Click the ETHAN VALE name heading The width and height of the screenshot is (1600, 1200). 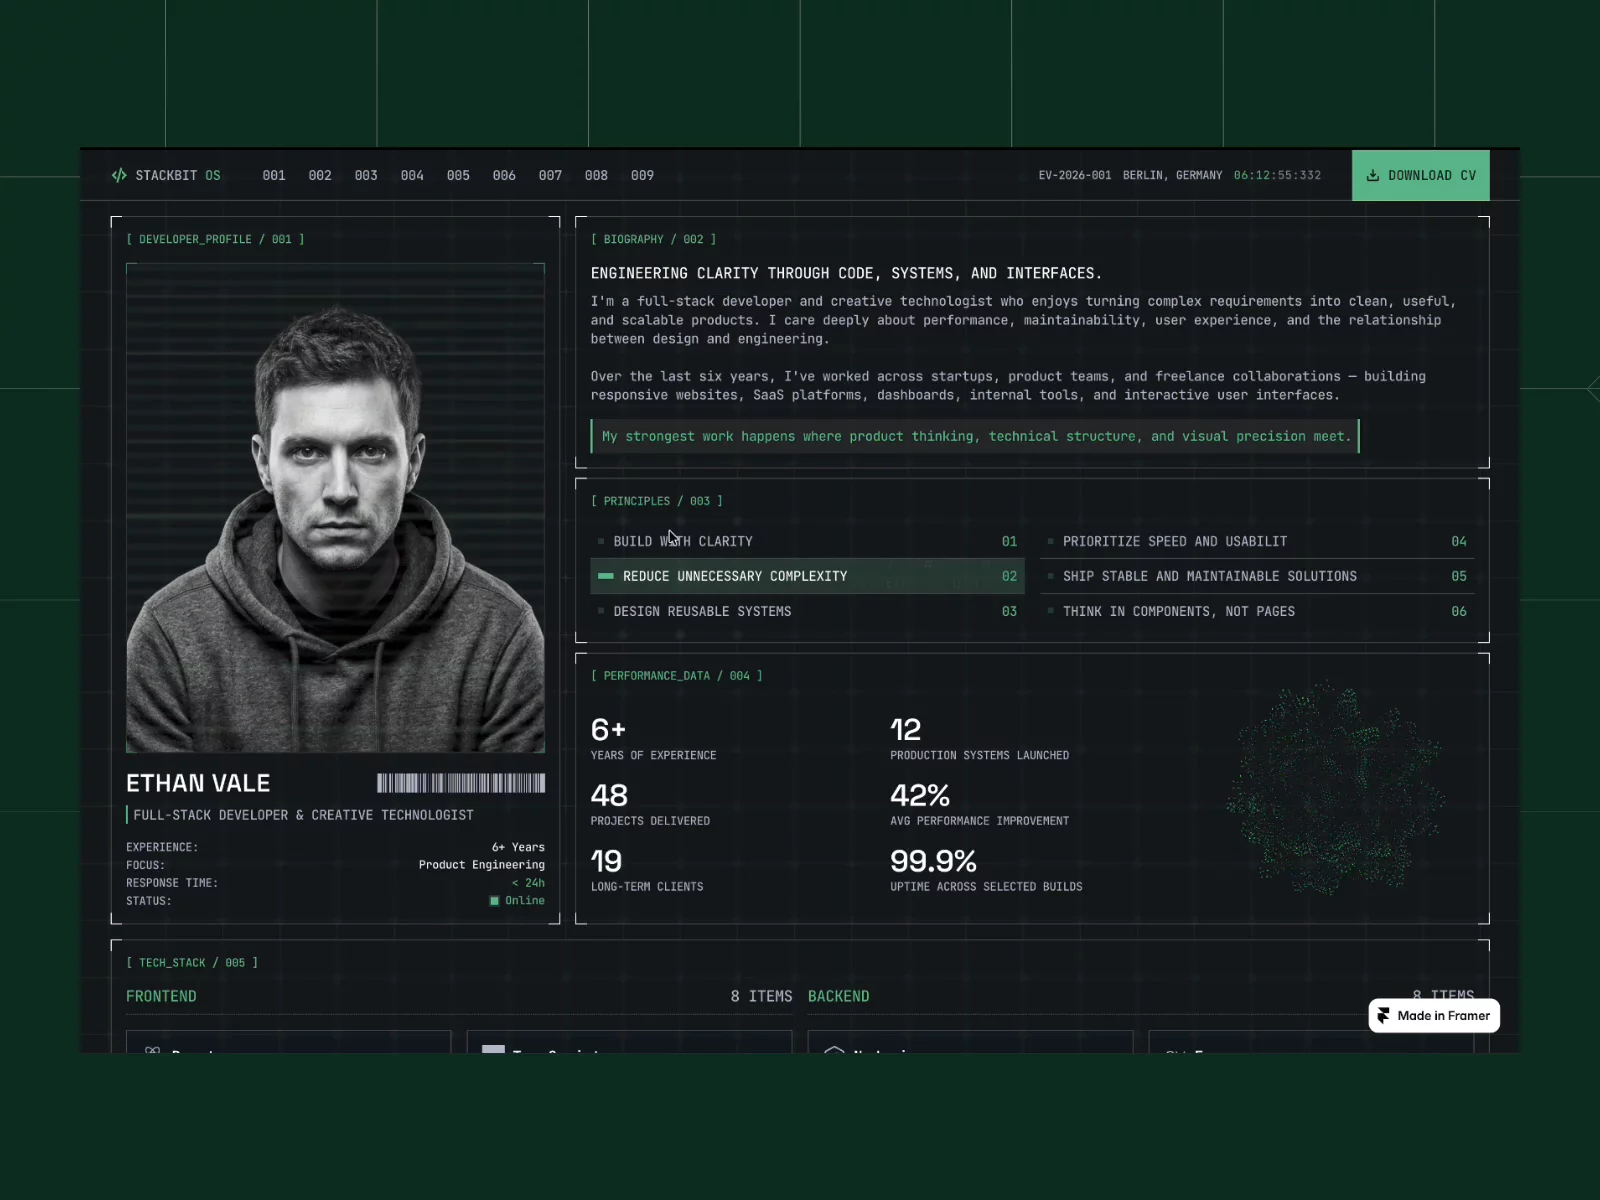click(x=198, y=783)
